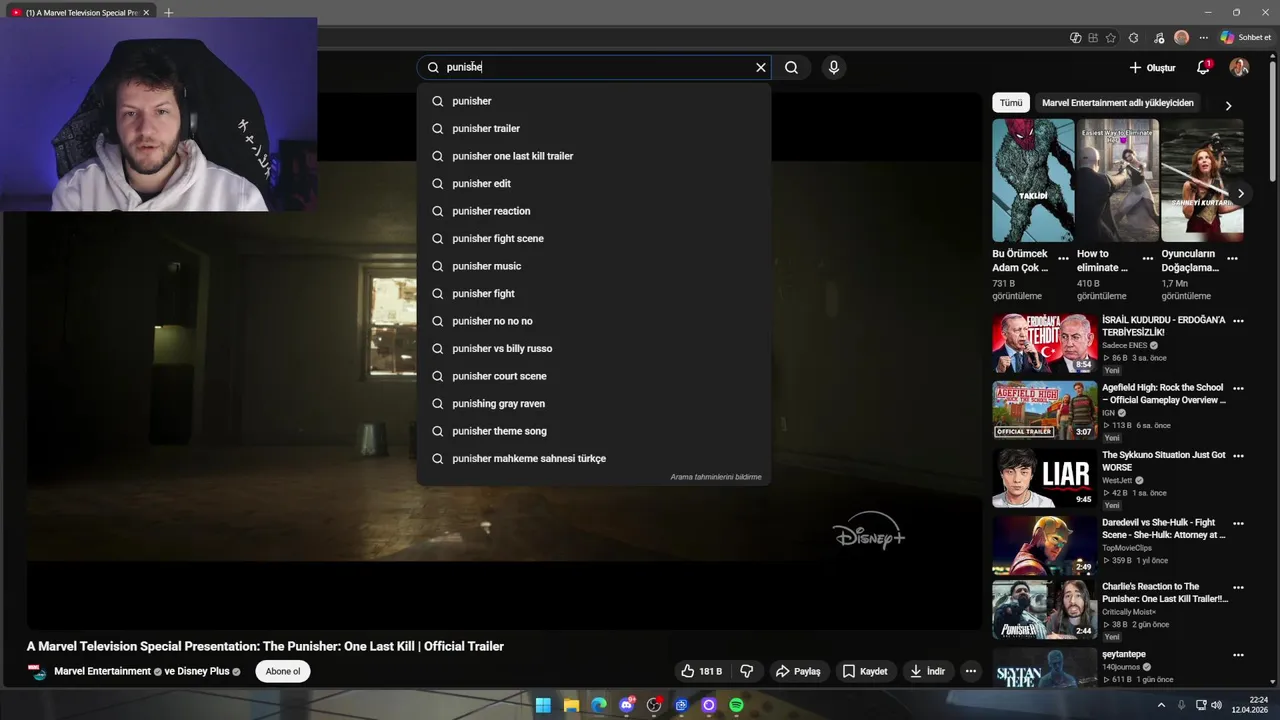Open options for 'şeytantepe' video
Screen dimensions: 1280x720
1238,656
